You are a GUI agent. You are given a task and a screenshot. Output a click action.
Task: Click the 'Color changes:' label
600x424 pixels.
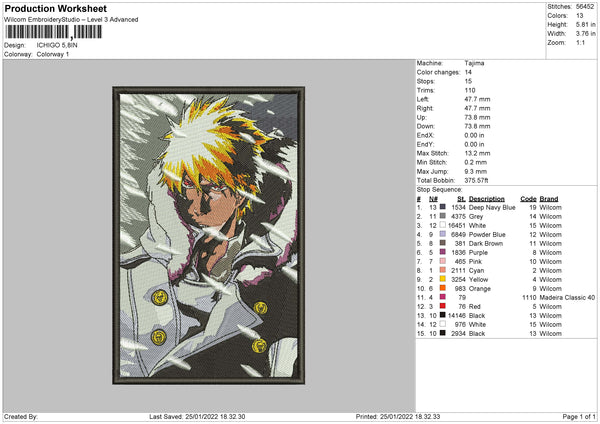pyautogui.click(x=438, y=72)
